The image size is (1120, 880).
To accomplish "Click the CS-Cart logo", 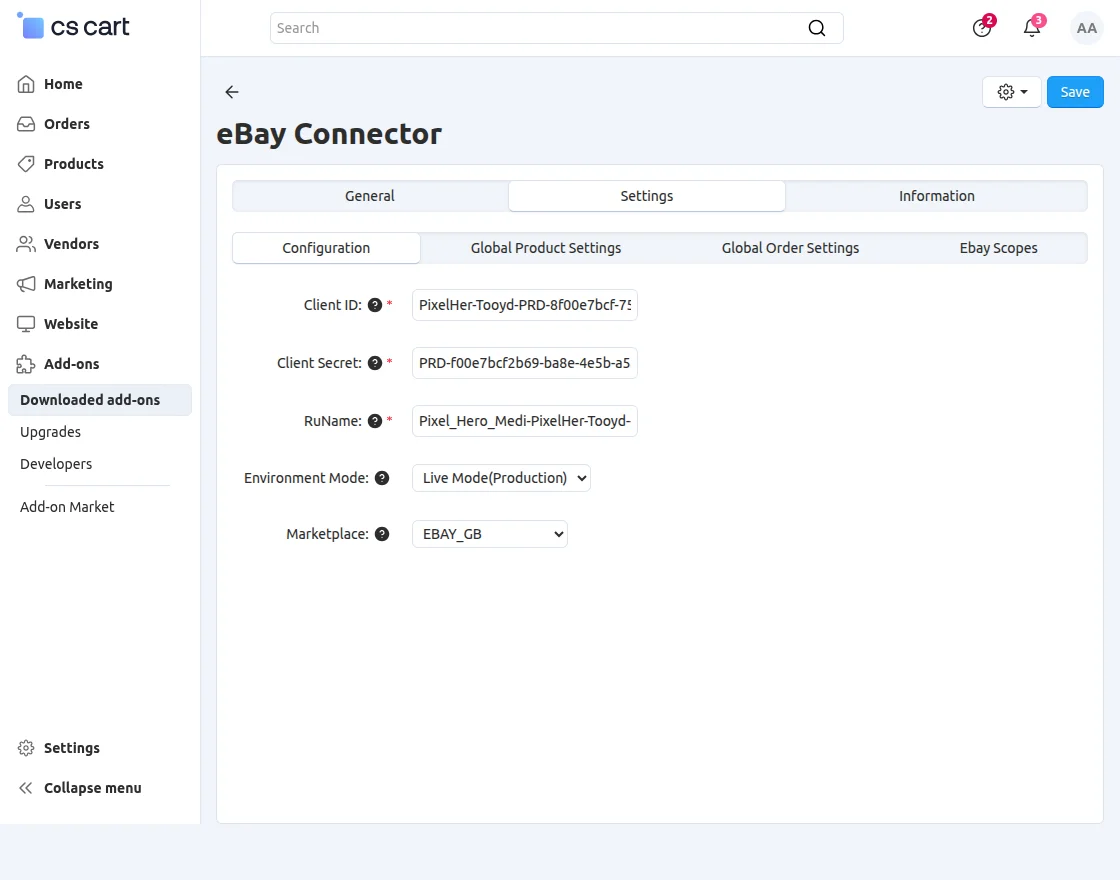I will (x=73, y=26).
